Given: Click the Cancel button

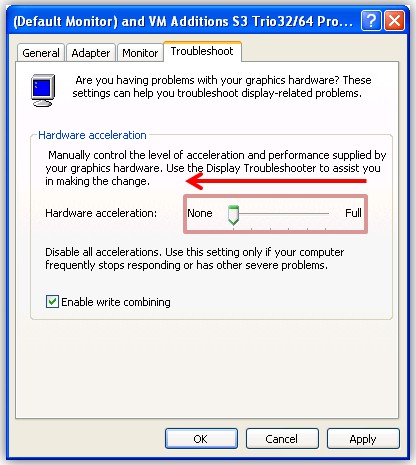Looking at the screenshot, I should tap(282, 439).
